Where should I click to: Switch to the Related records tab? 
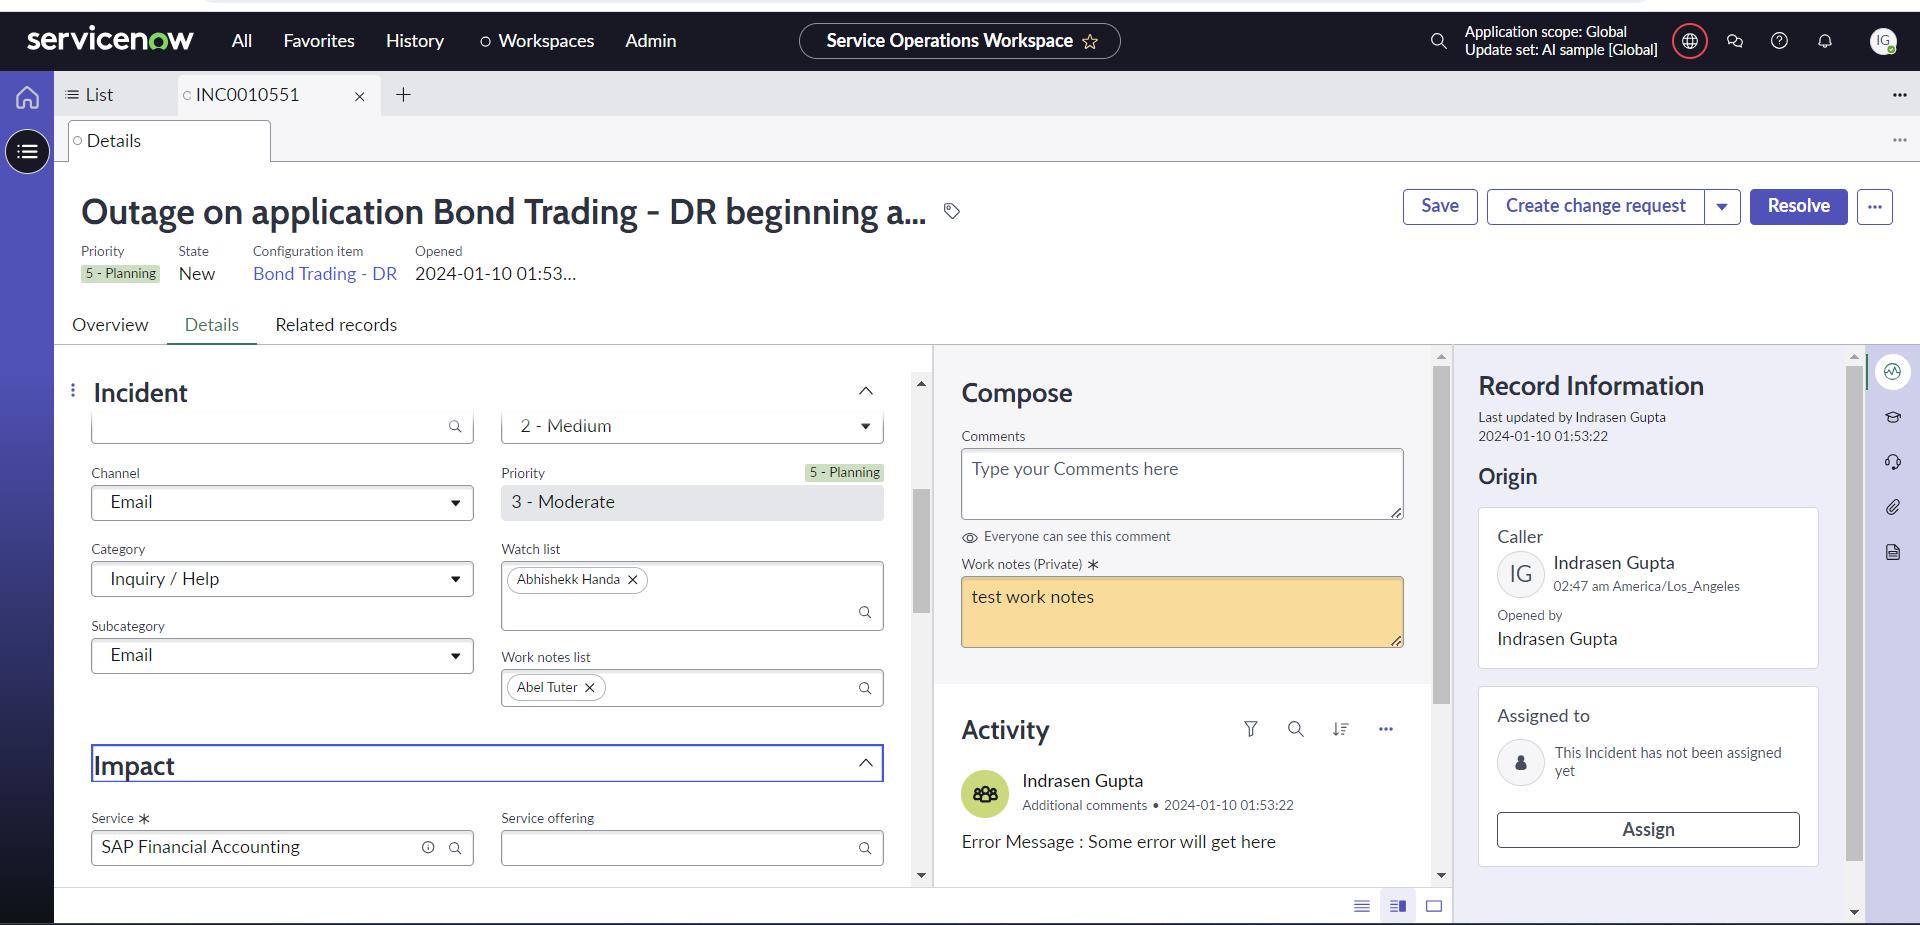point(336,325)
